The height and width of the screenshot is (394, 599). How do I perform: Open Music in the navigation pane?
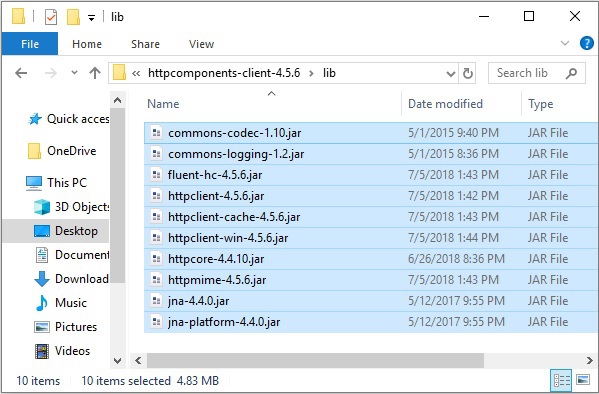61,303
